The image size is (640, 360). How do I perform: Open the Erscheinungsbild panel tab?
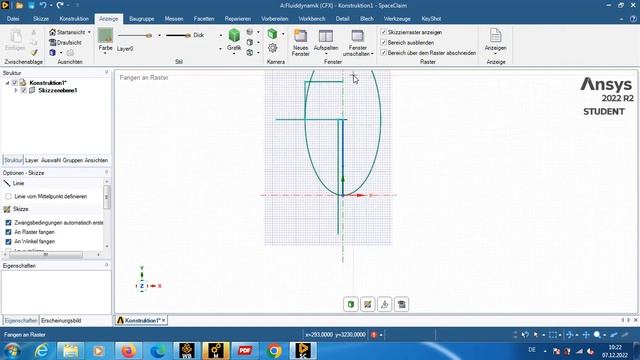(61, 321)
